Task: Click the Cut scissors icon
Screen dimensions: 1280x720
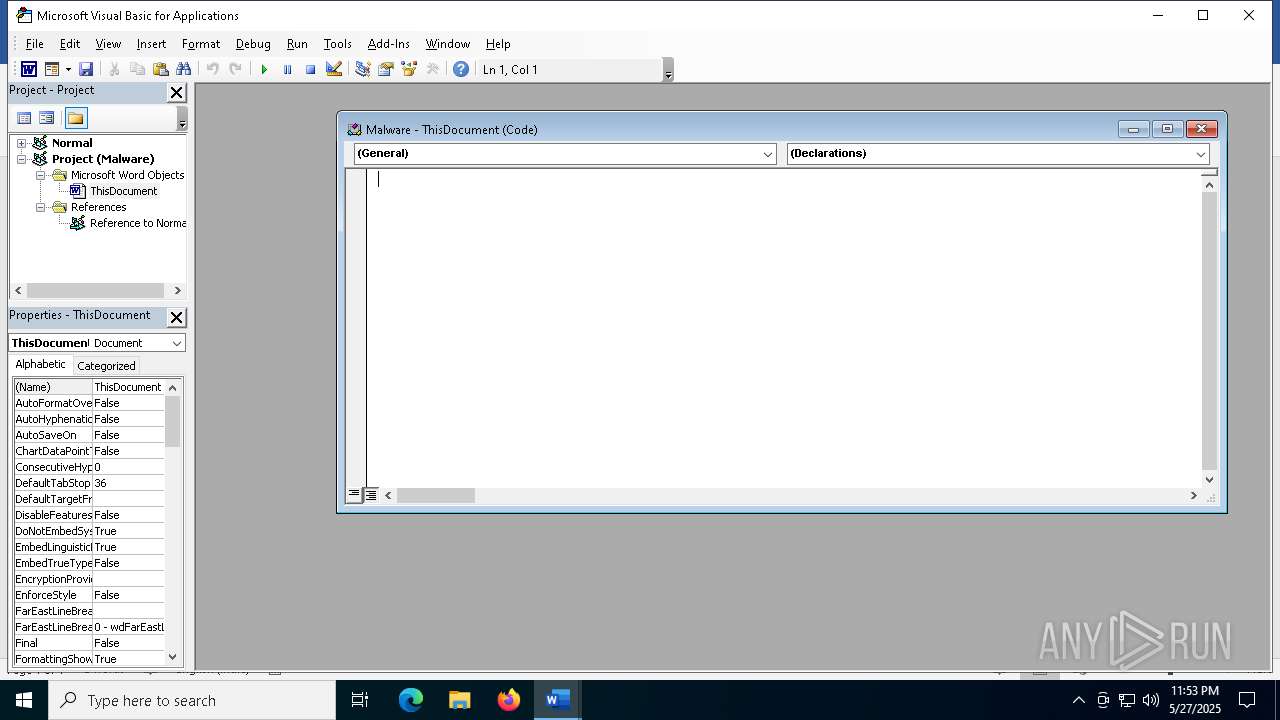Action: pyautogui.click(x=114, y=69)
